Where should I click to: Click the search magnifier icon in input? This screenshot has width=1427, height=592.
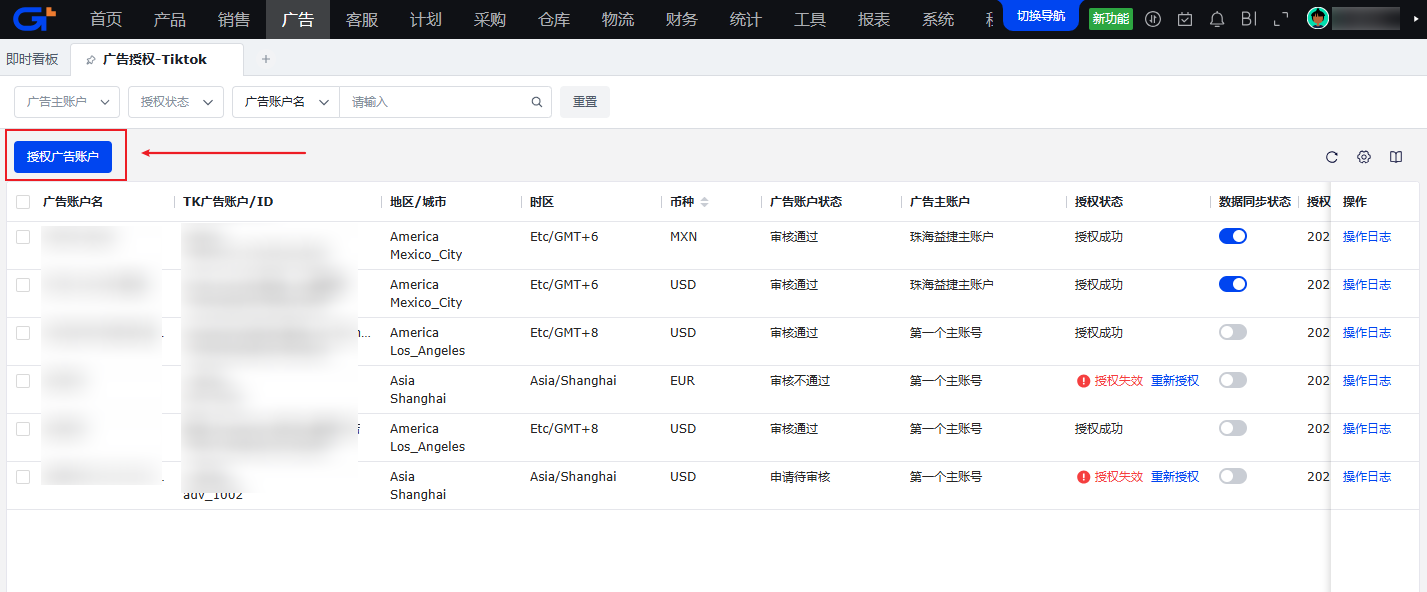(537, 102)
